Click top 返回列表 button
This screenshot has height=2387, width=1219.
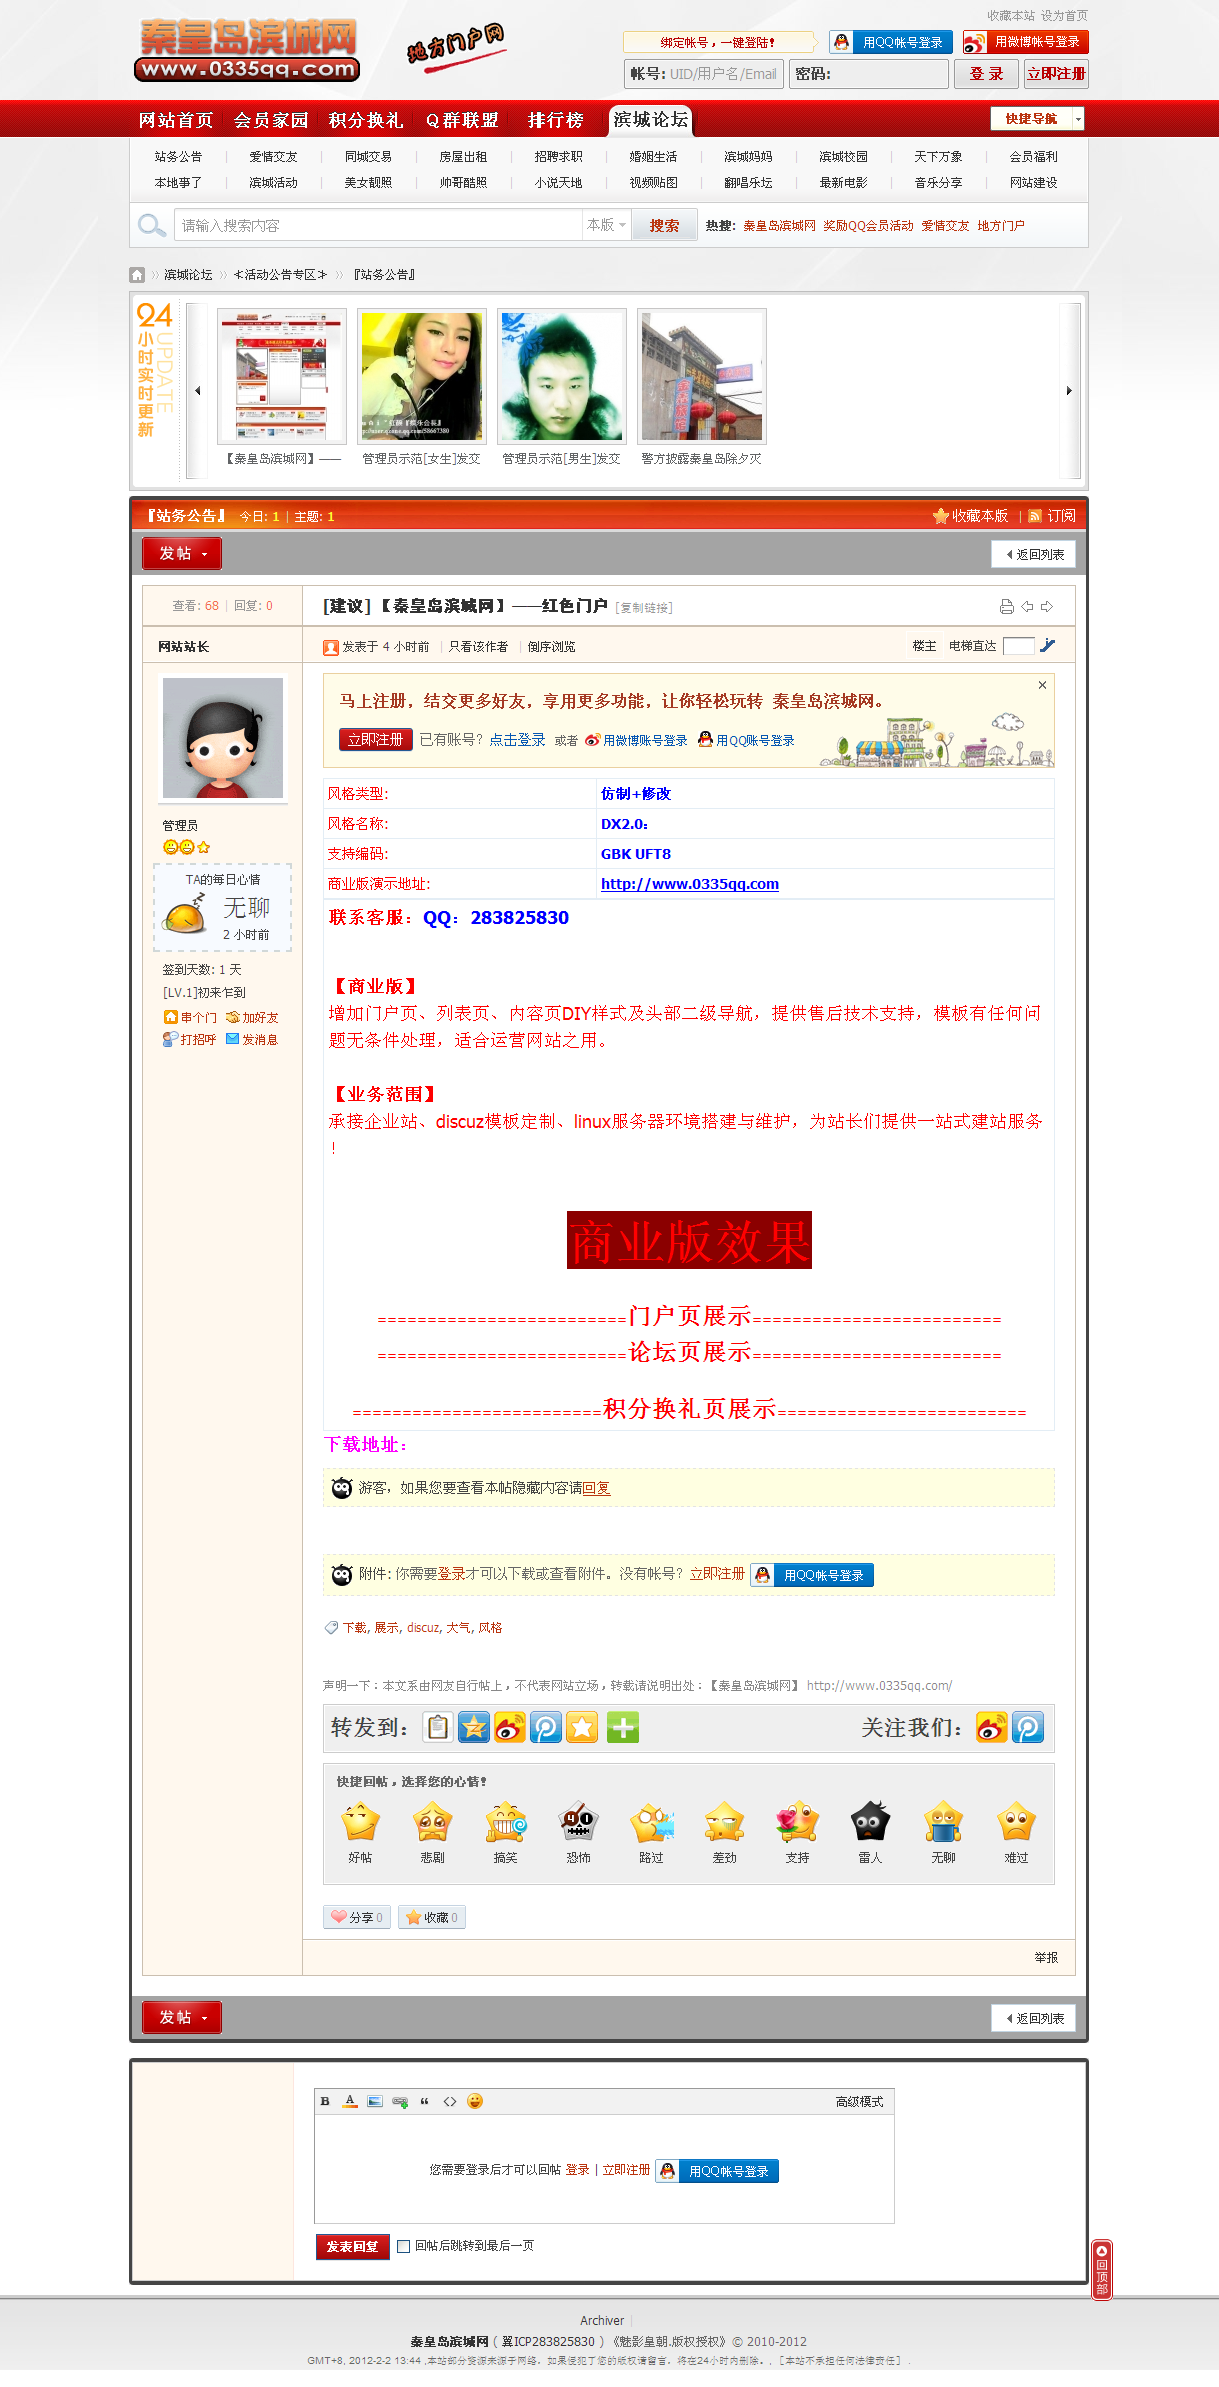pyautogui.click(x=1034, y=554)
